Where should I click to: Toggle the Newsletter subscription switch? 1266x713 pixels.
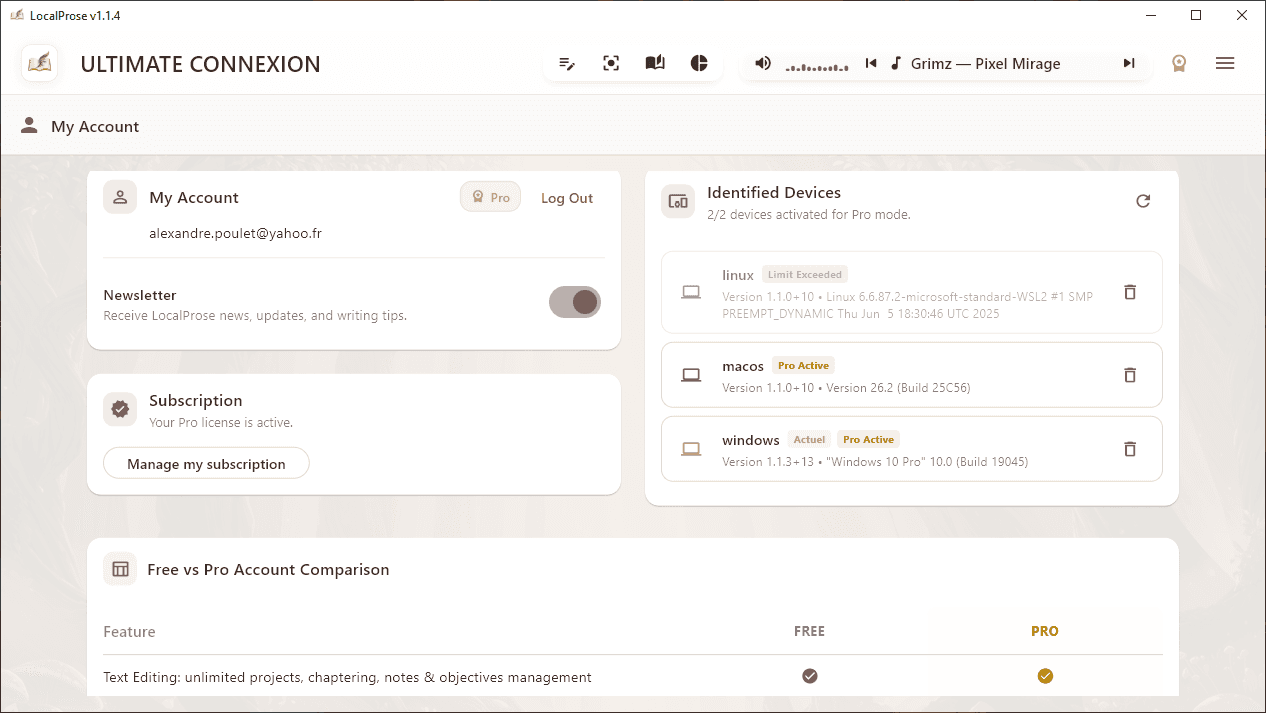pos(575,301)
